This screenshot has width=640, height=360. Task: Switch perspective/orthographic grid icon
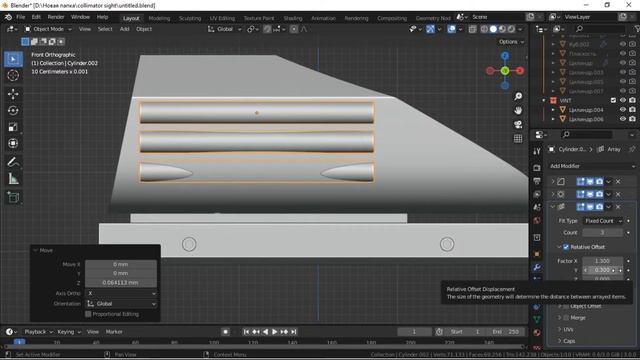coord(518,139)
